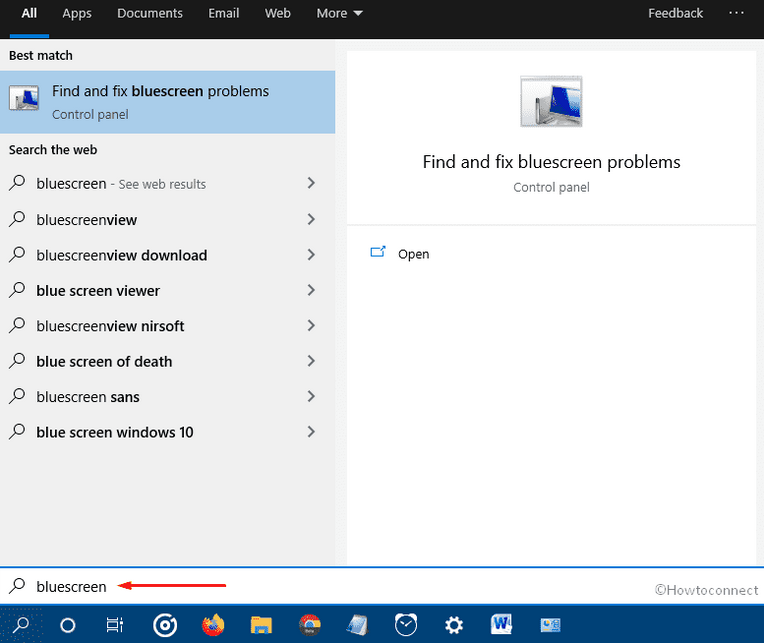This screenshot has width=764, height=643.
Task: Expand chevron next to bluescreen sans
Action: click(x=311, y=397)
